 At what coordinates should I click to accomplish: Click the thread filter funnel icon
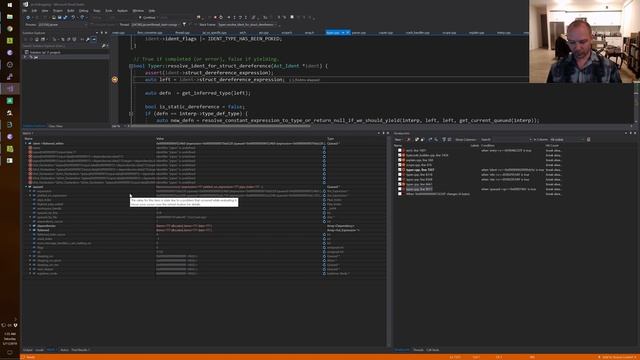[x=184, y=24]
